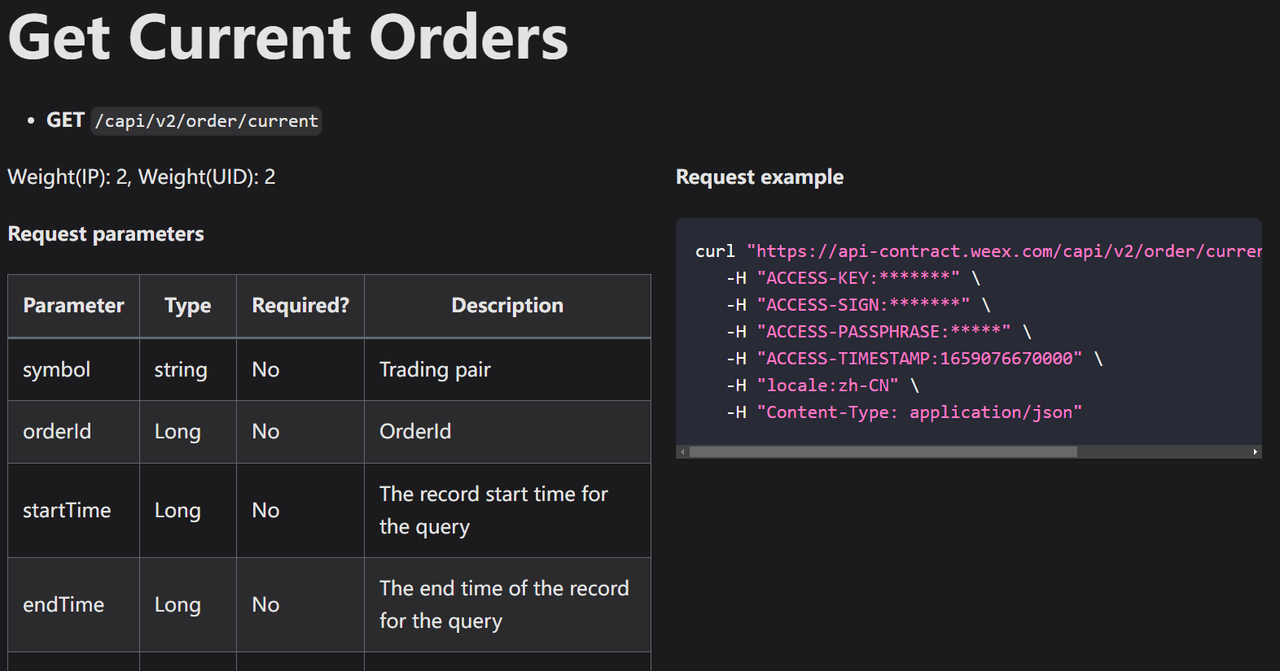Click the Request parameters section title
Image resolution: width=1280 pixels, height=671 pixels.
106,234
